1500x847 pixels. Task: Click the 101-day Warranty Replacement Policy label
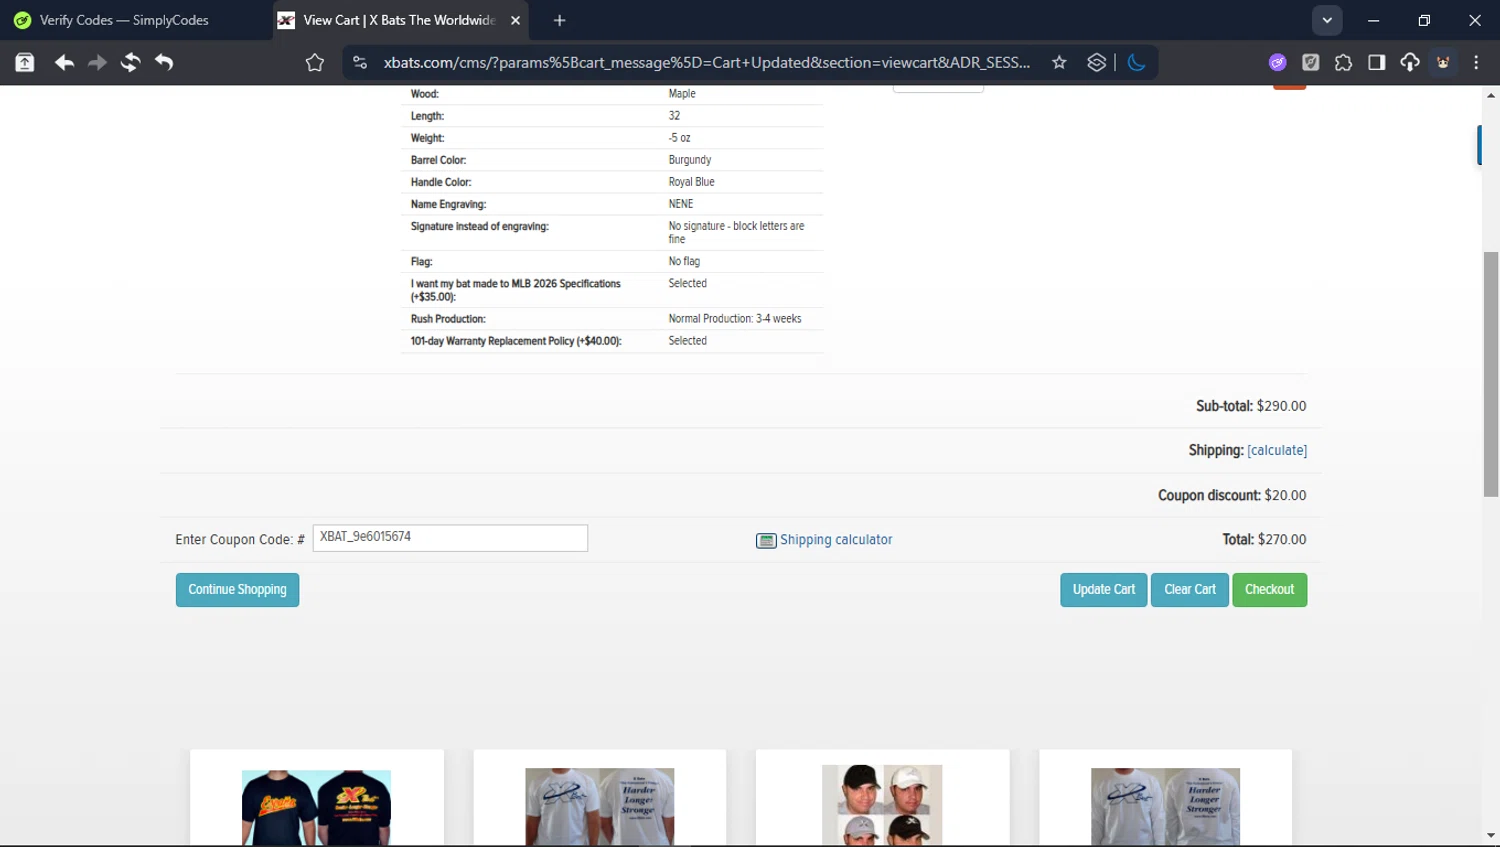[x=516, y=341]
